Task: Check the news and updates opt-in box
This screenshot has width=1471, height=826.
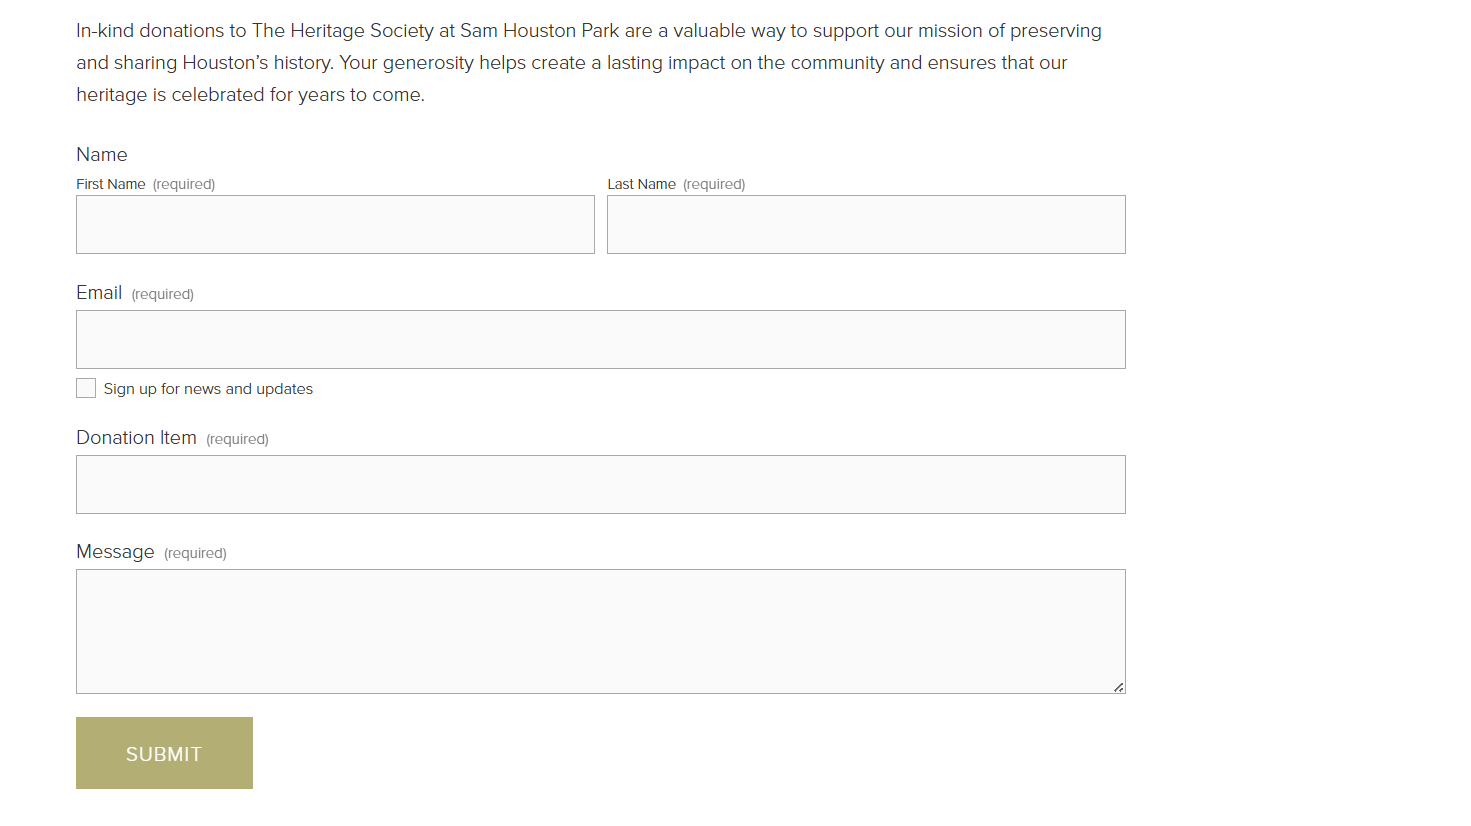Action: pyautogui.click(x=86, y=388)
